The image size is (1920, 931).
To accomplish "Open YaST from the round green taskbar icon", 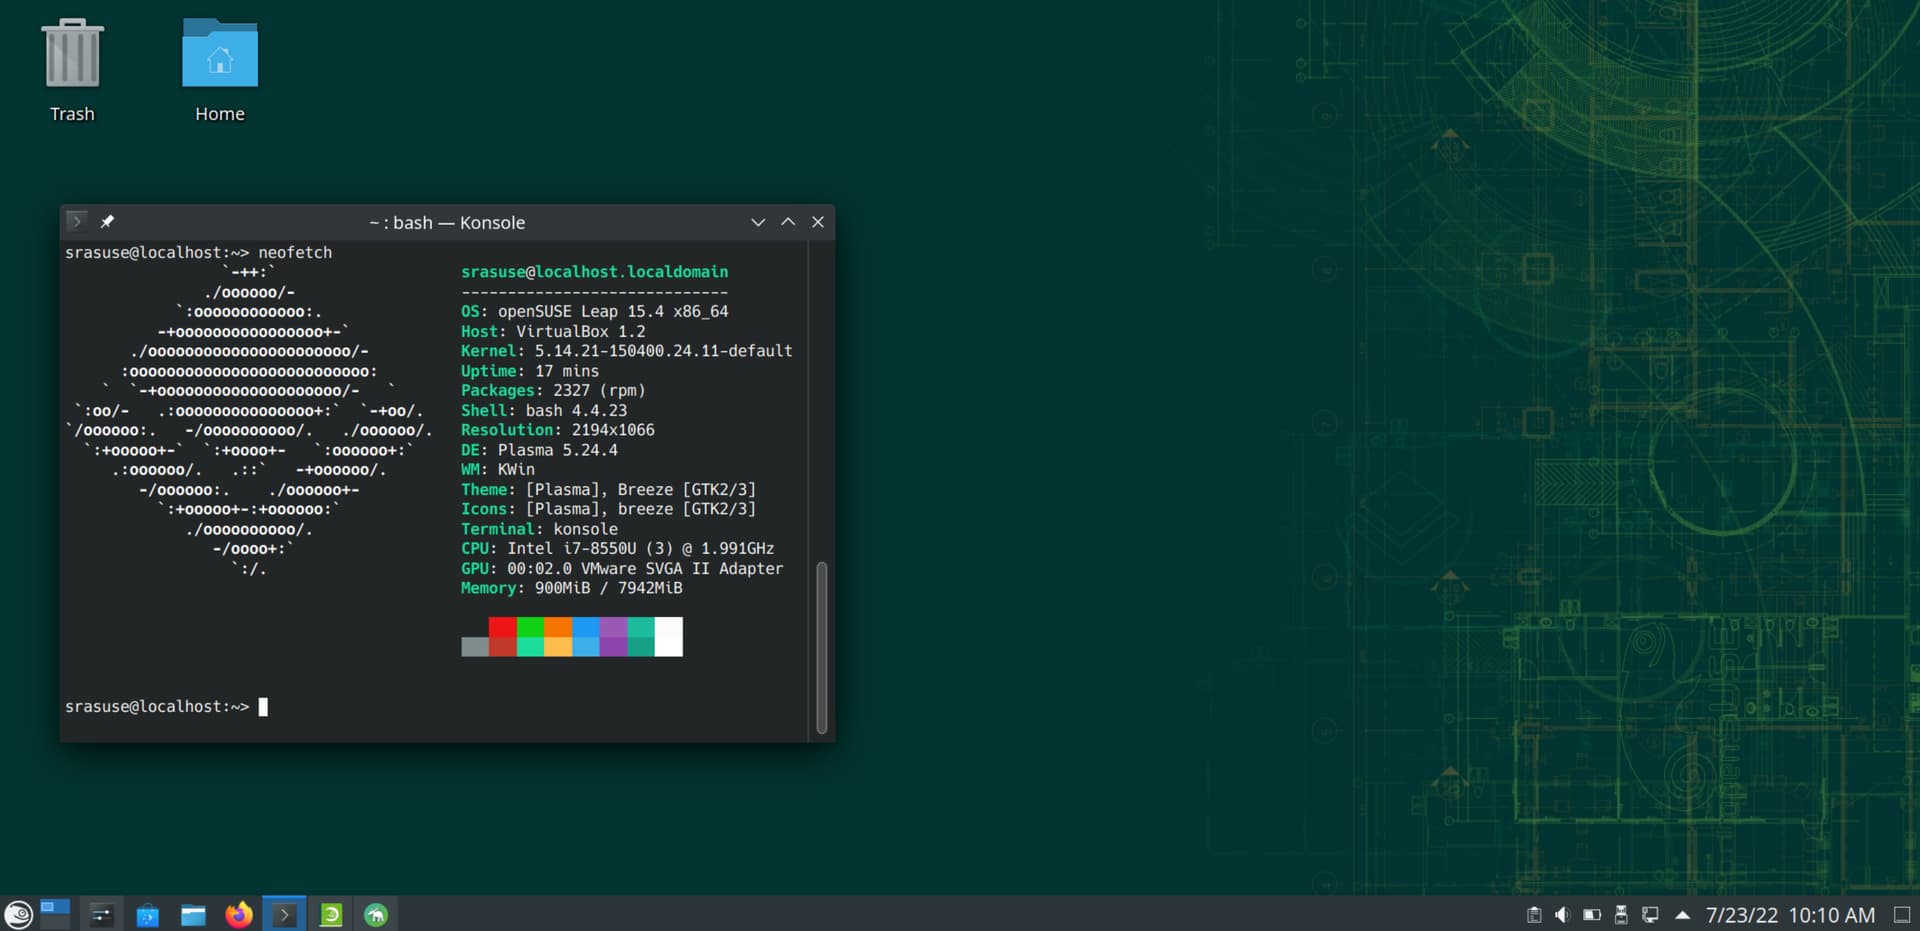I will 376,914.
